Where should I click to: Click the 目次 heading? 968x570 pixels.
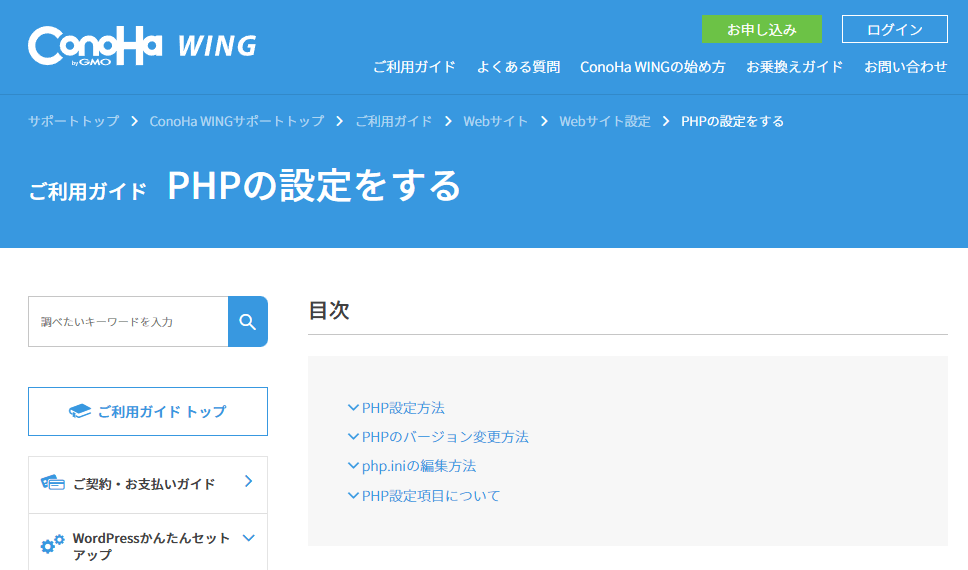tap(329, 310)
